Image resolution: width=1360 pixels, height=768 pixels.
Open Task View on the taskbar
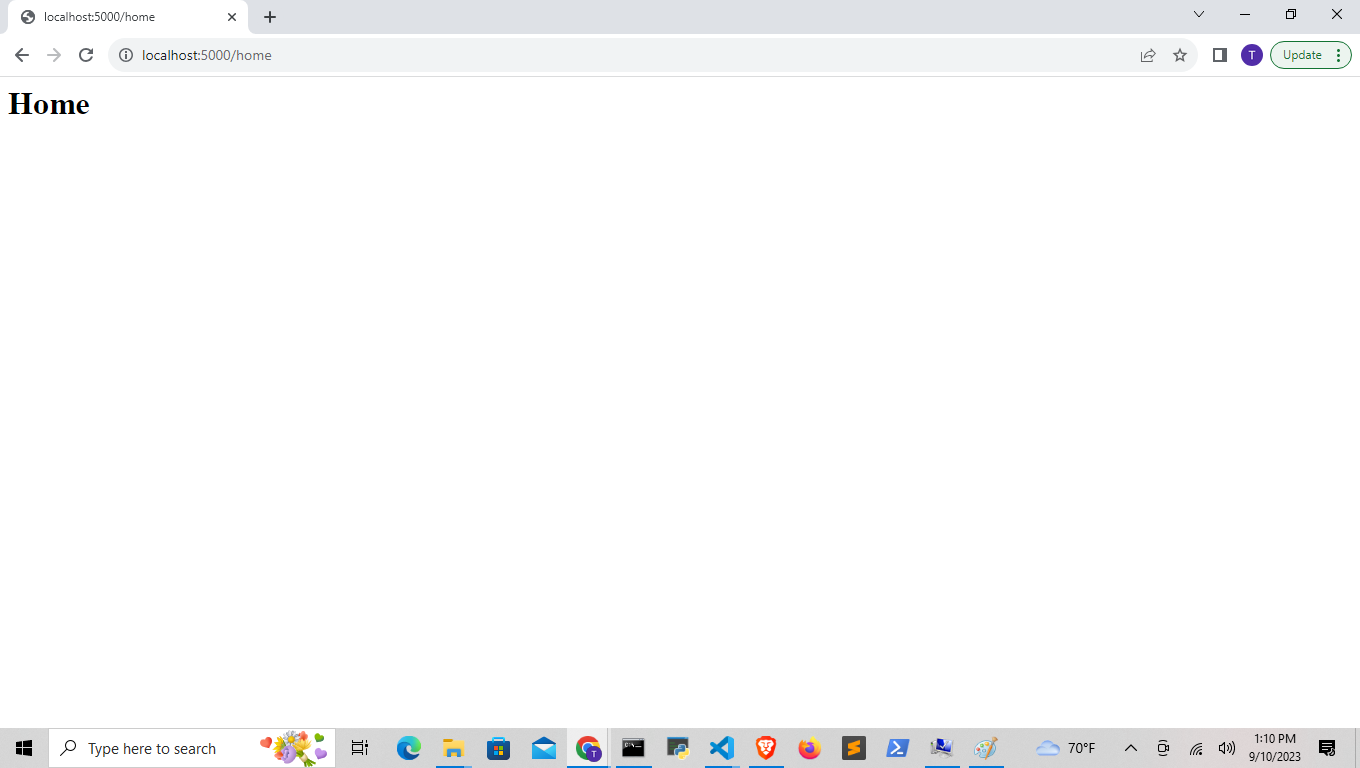360,748
